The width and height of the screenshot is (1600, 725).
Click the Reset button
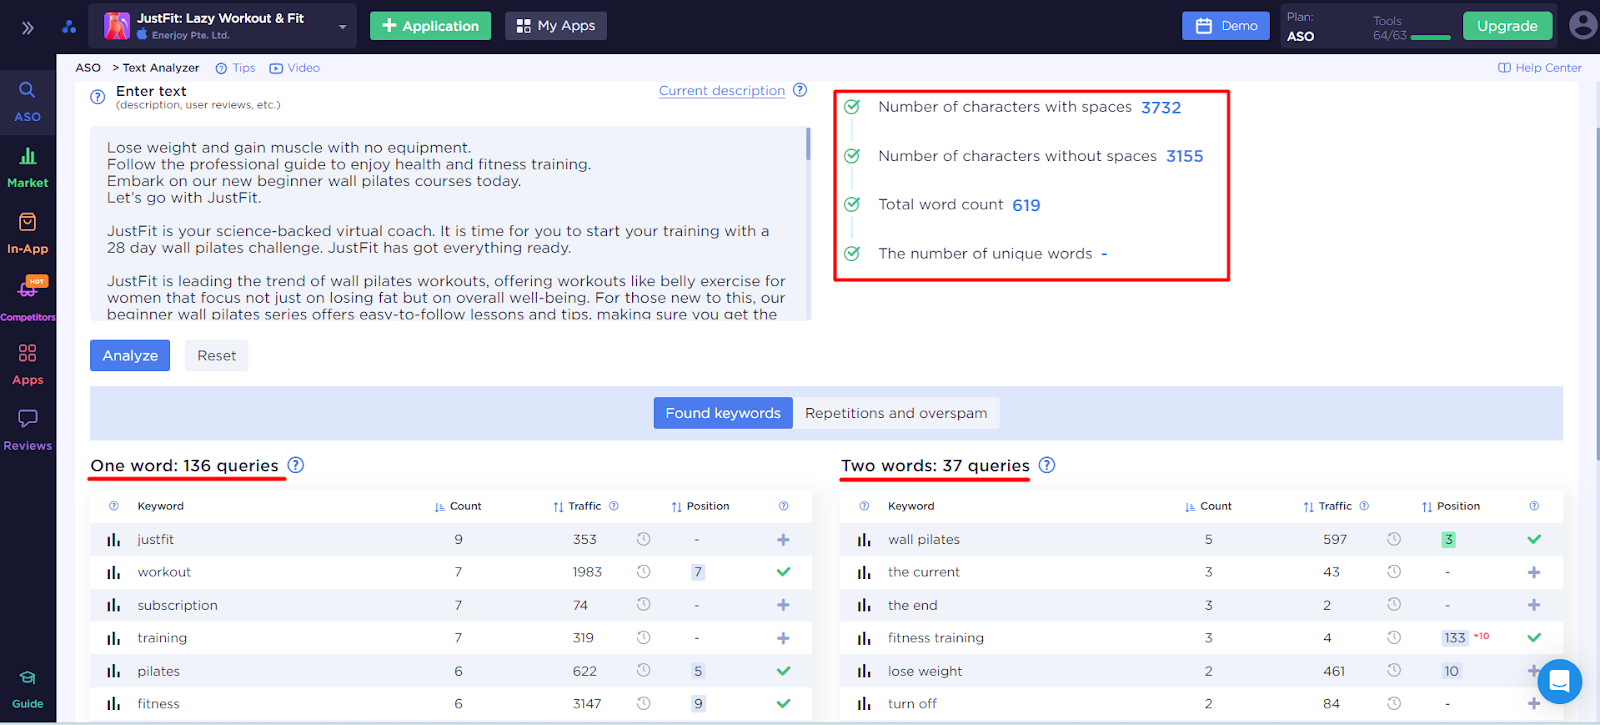[217, 355]
